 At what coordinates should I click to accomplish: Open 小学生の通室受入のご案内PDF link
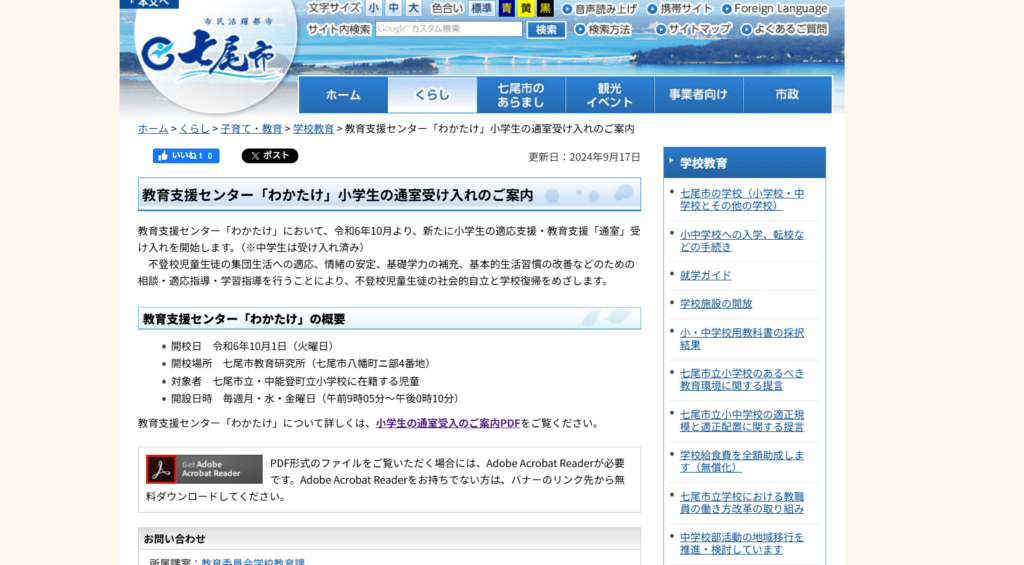click(x=447, y=423)
